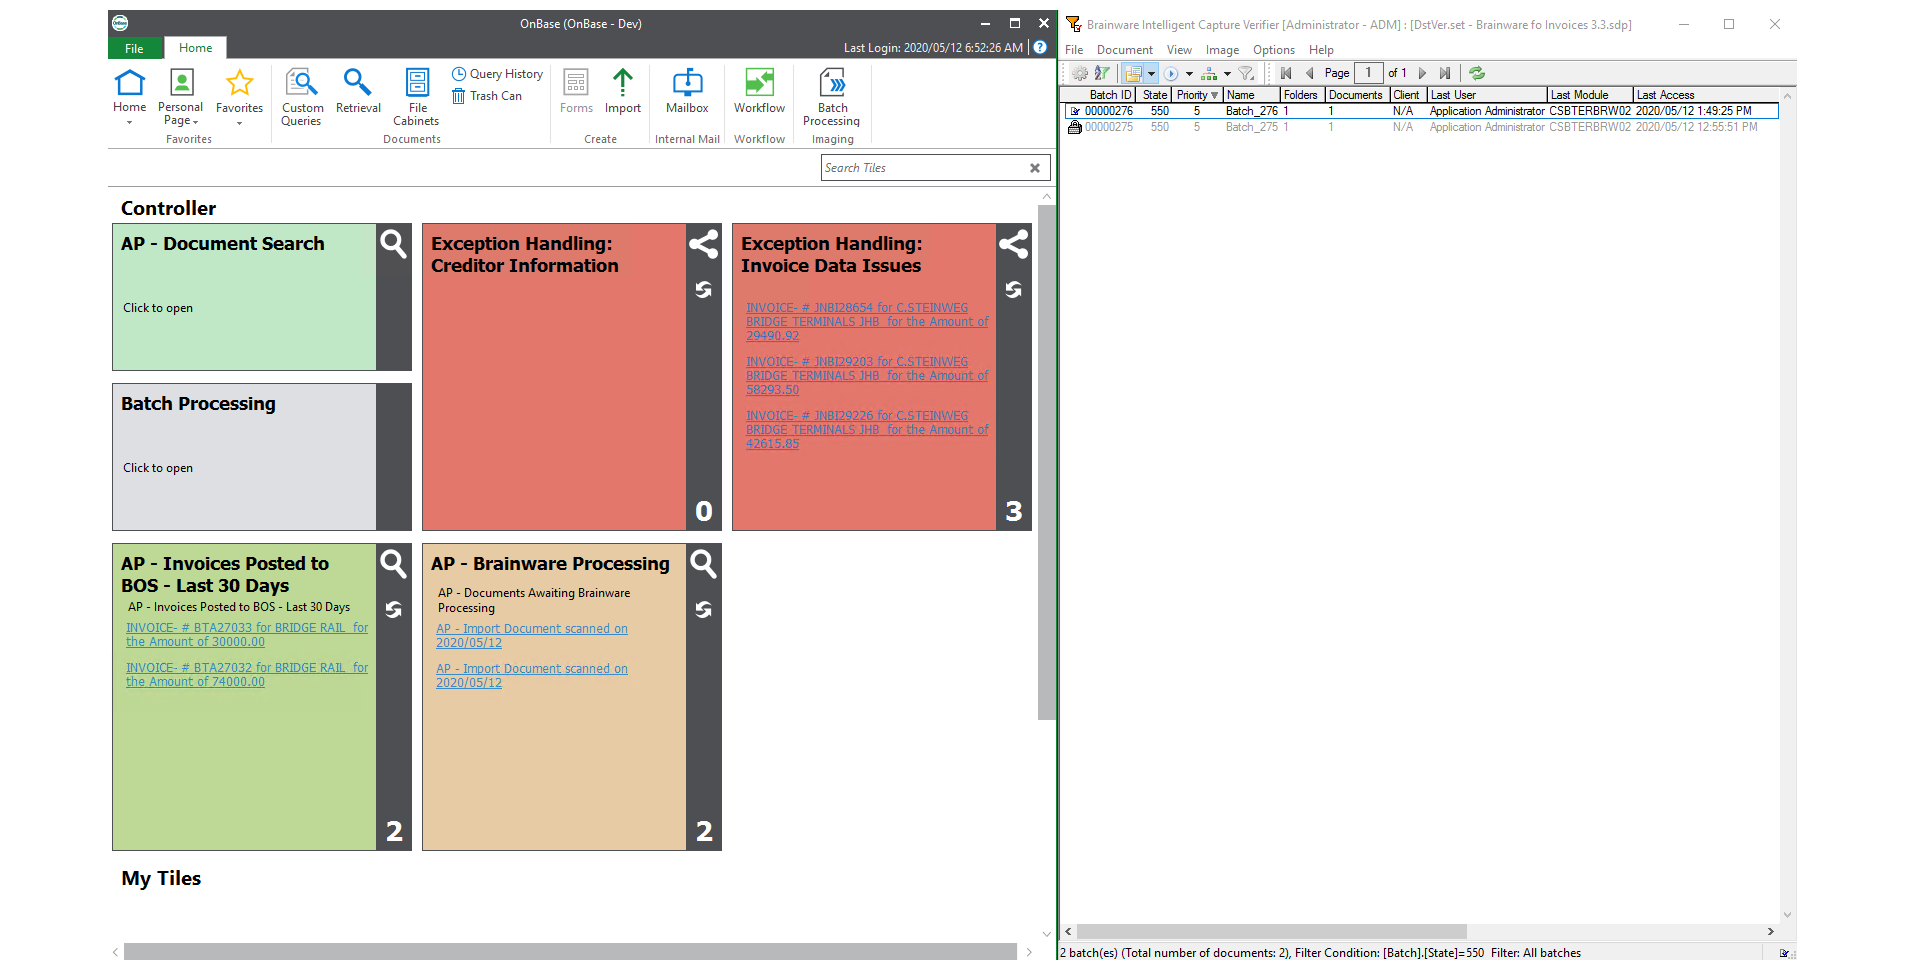Click in the Search Tiles field
1905x969 pixels.
tap(922, 168)
